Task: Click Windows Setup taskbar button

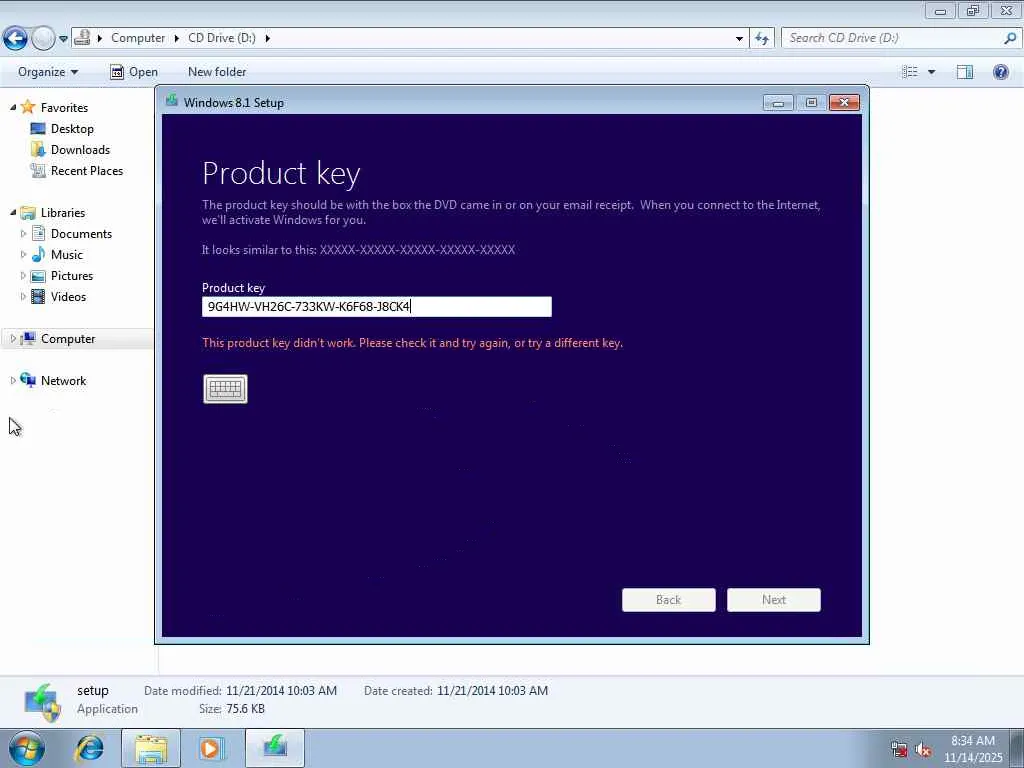Action: (275, 748)
